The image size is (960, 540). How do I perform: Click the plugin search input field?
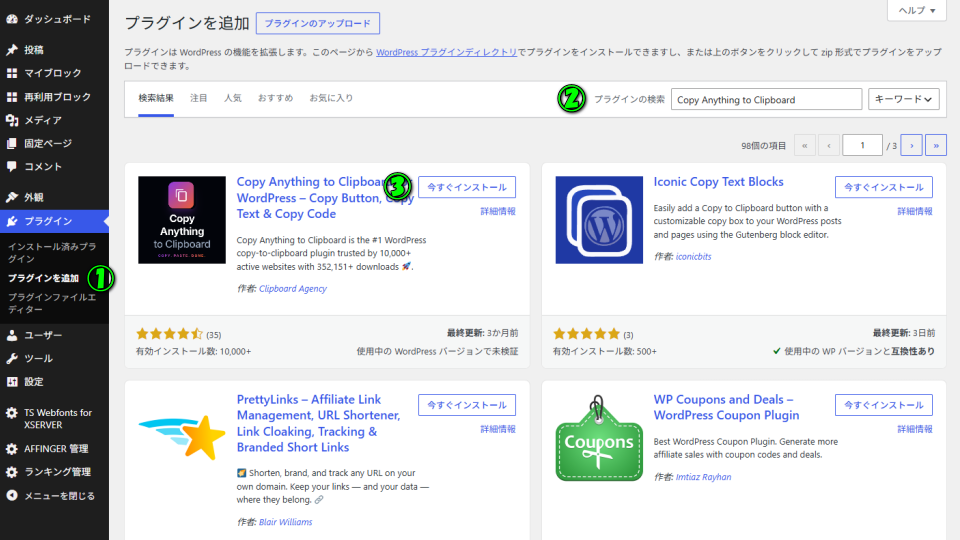tap(766, 99)
